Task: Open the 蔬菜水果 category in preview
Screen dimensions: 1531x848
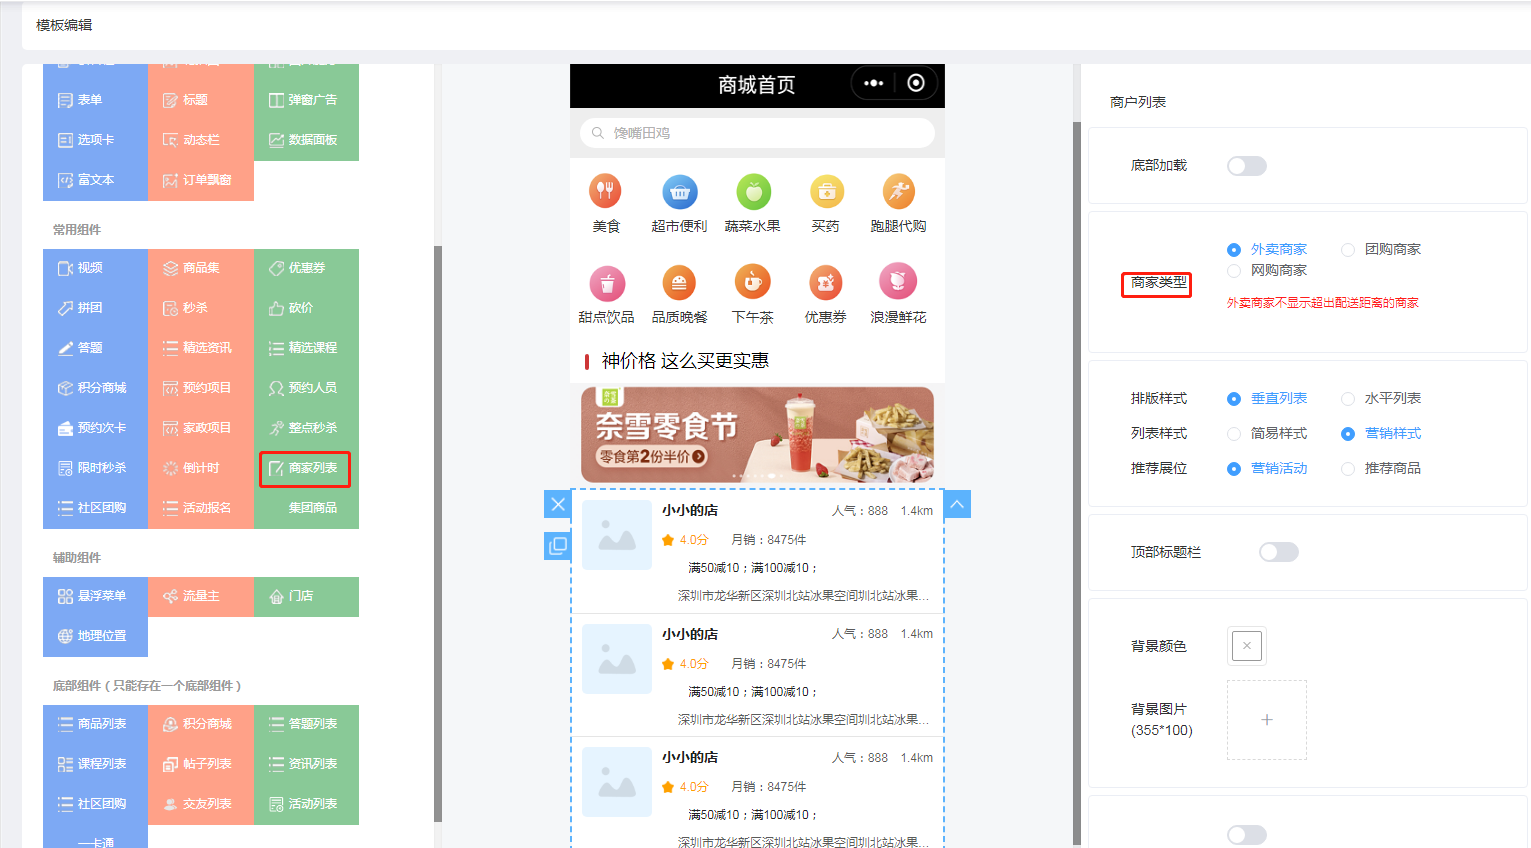Action: (x=752, y=204)
